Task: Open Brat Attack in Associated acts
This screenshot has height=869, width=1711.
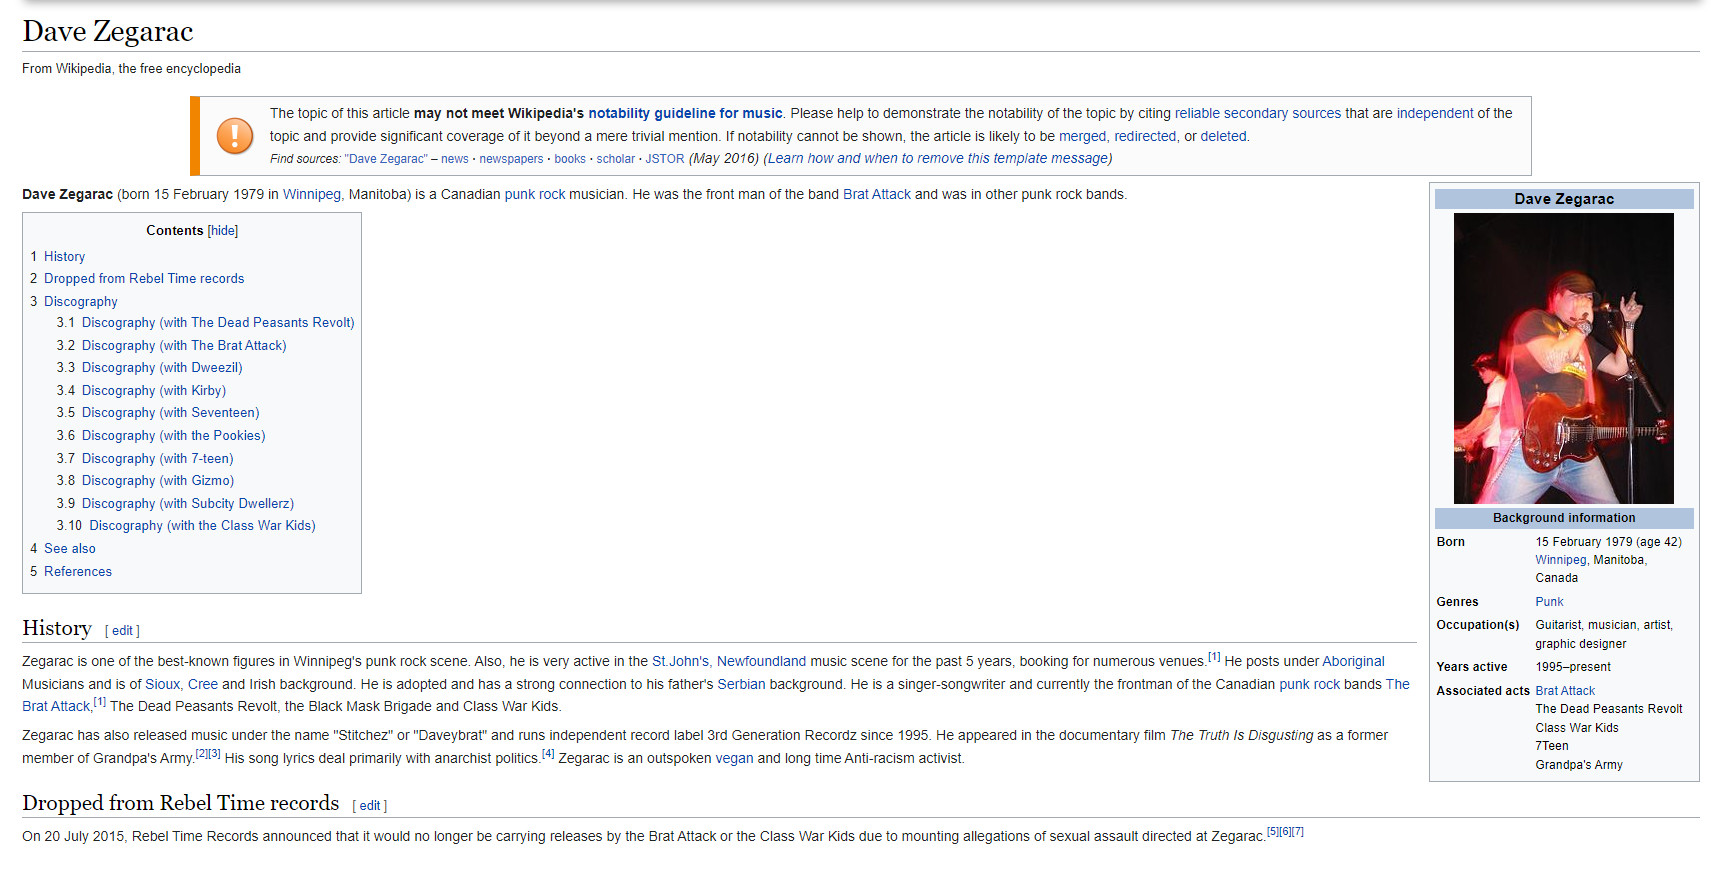Action: 1565,691
